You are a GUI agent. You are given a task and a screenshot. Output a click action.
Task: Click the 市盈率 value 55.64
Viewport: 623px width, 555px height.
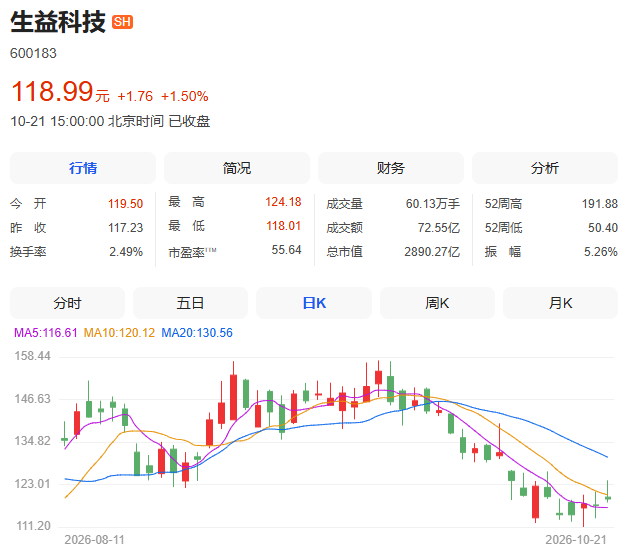[x=286, y=249]
